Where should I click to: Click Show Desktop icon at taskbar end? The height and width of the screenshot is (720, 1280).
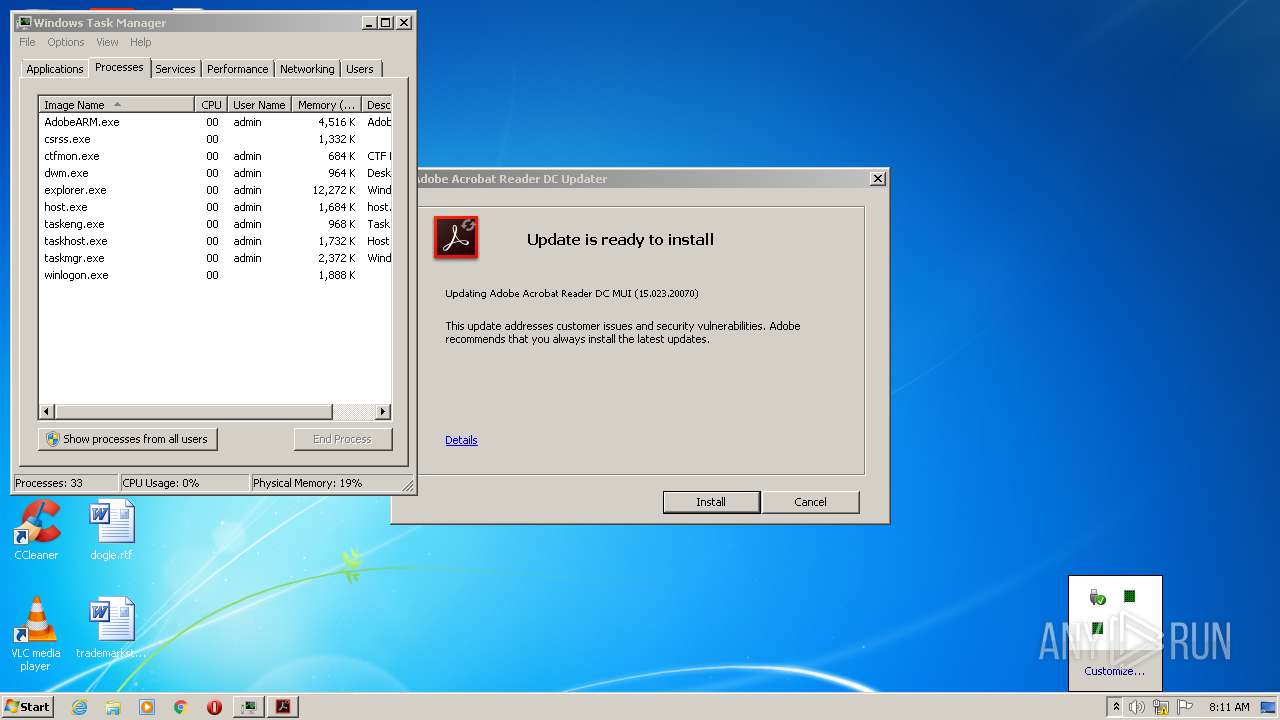coord(1269,707)
